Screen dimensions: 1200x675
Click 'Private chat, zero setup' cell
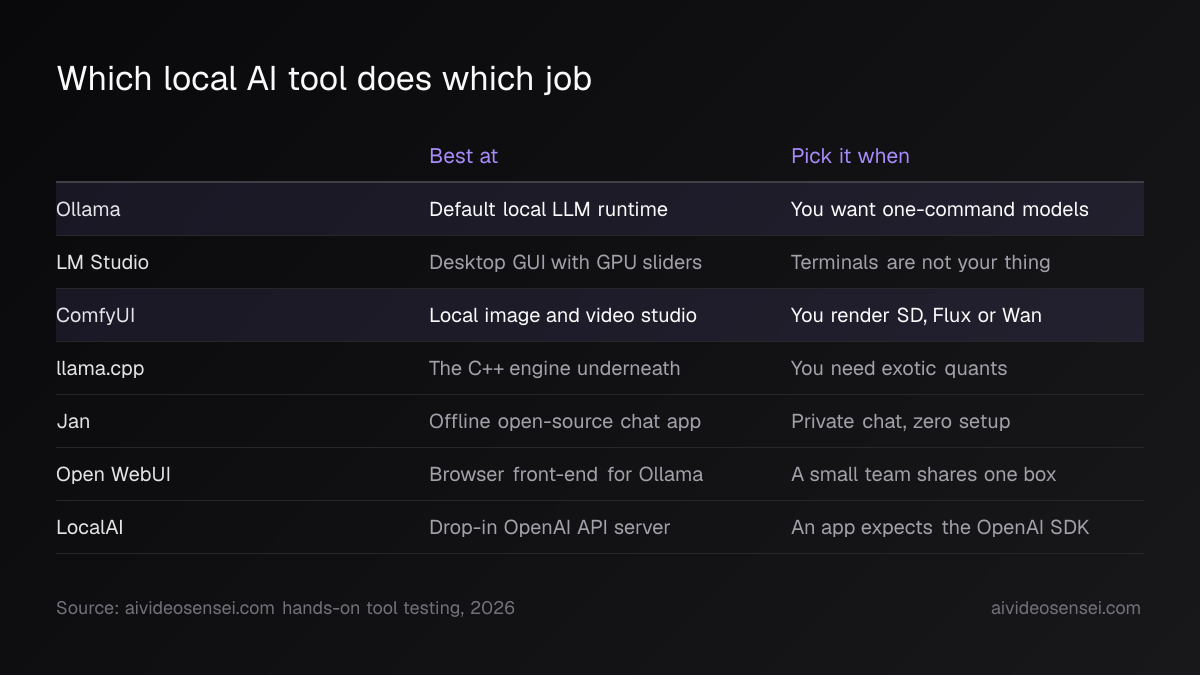click(900, 421)
